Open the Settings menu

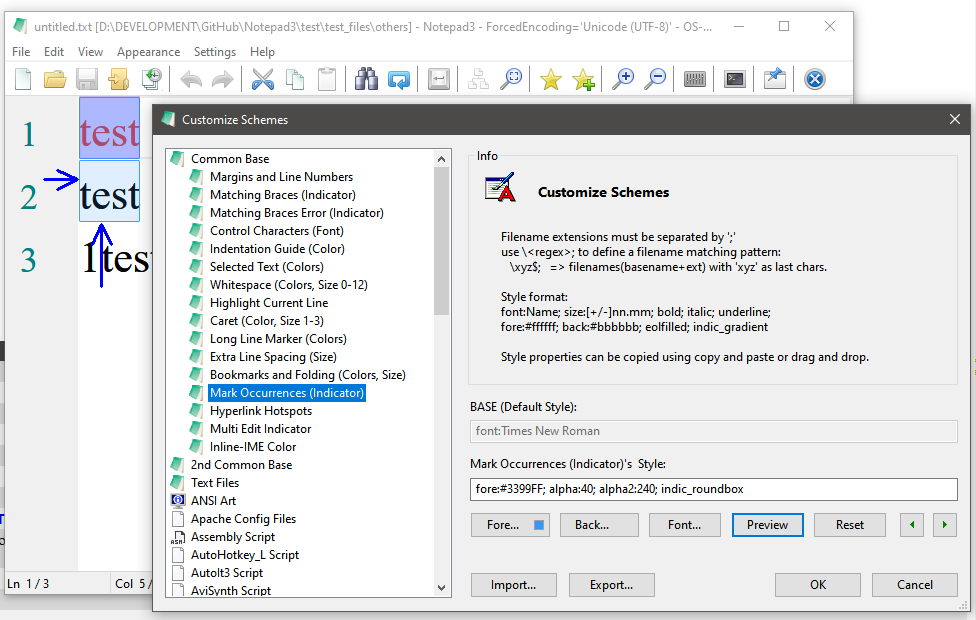click(216, 51)
